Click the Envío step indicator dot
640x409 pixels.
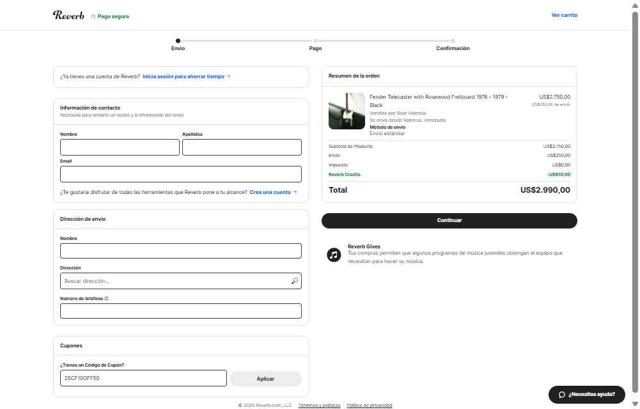pyautogui.click(x=178, y=41)
